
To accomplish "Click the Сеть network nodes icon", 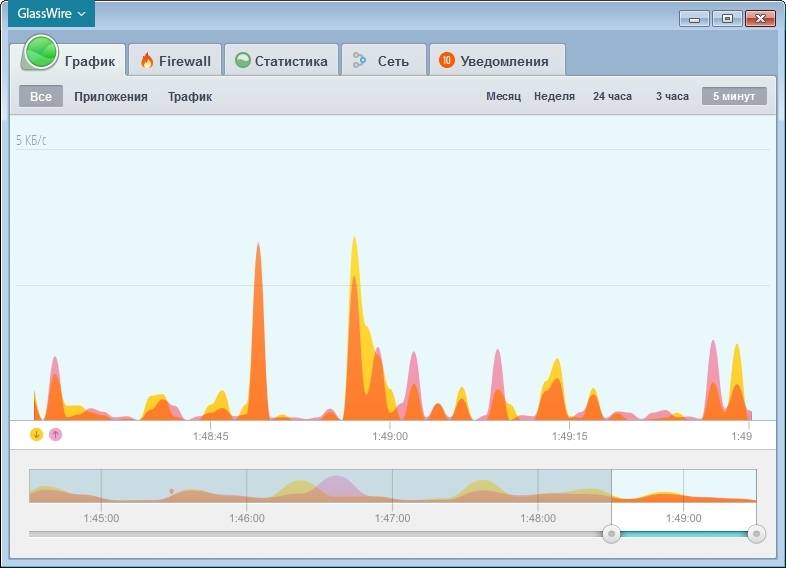I will 359,60.
